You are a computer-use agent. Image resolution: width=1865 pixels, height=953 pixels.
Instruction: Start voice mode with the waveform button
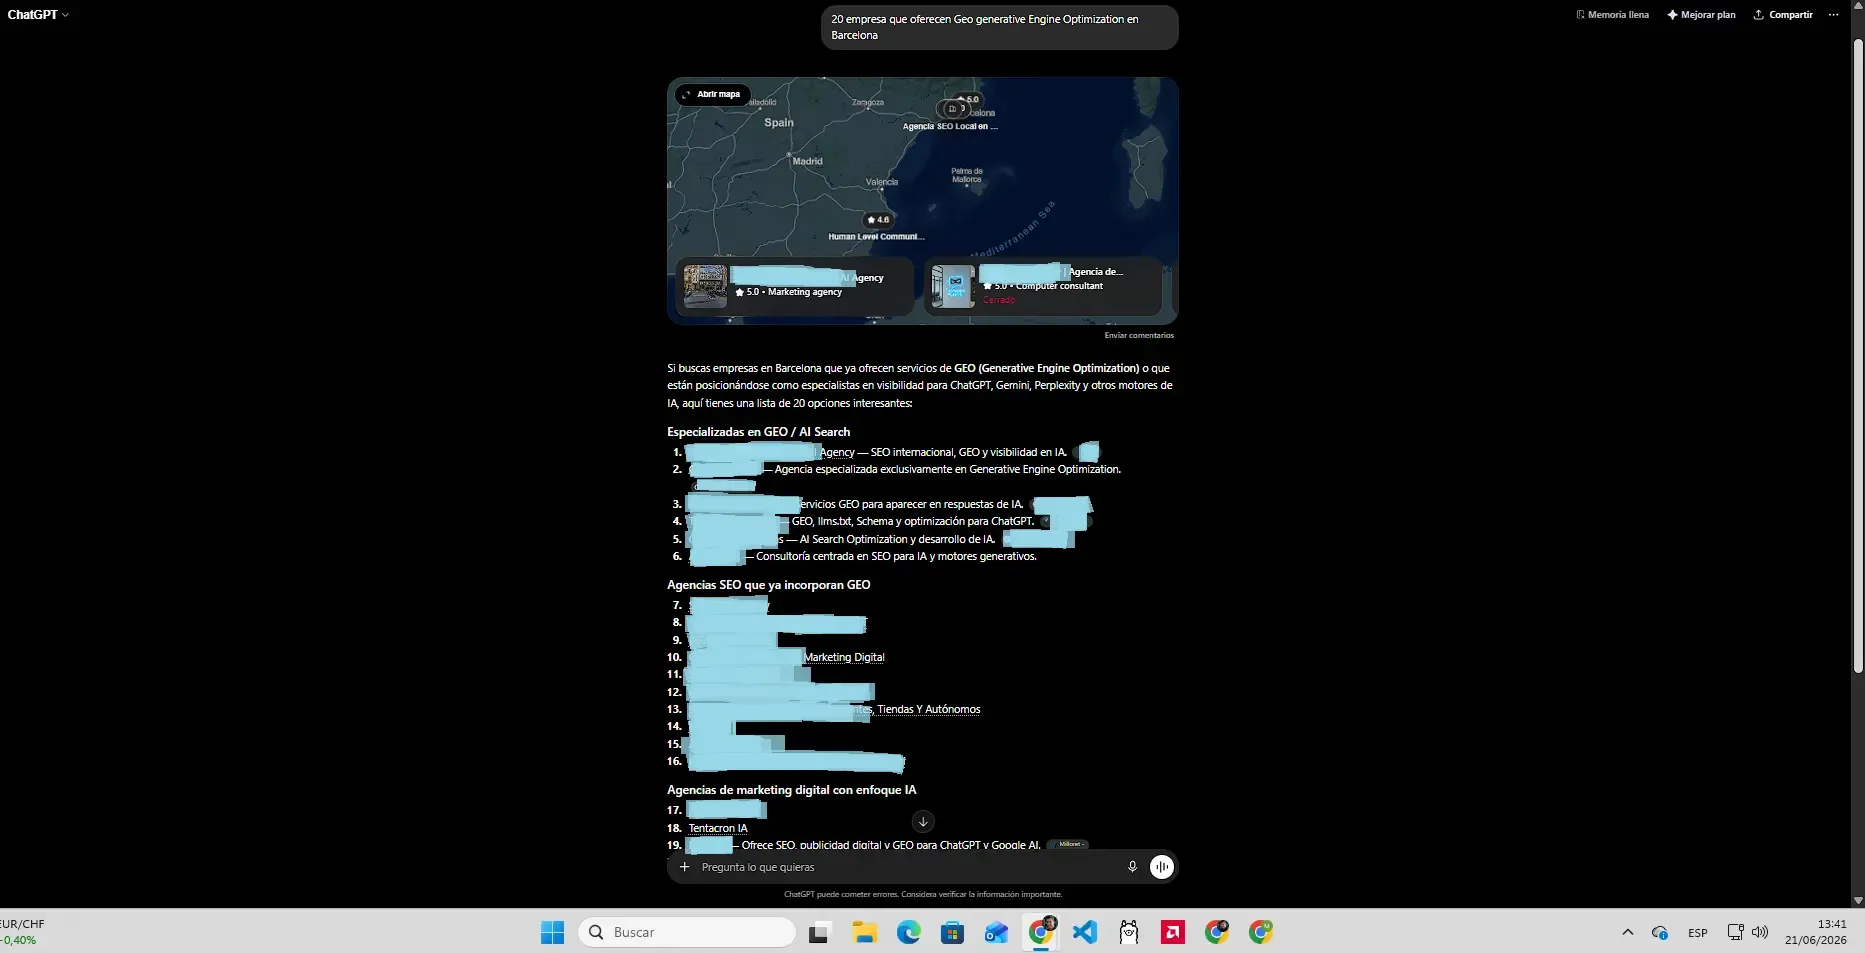click(x=1161, y=867)
